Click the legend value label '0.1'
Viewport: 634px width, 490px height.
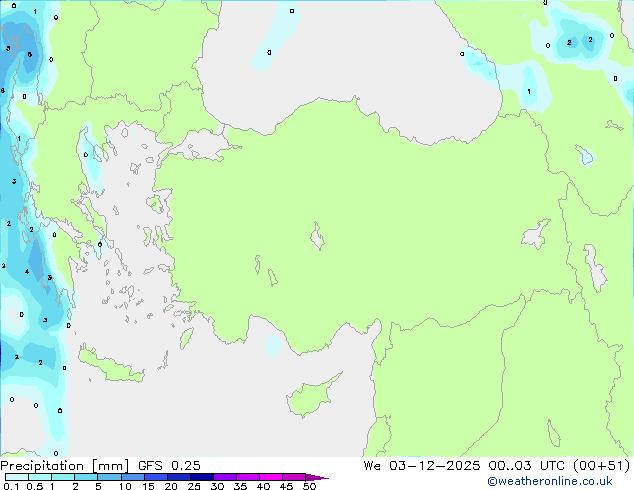click(11, 486)
